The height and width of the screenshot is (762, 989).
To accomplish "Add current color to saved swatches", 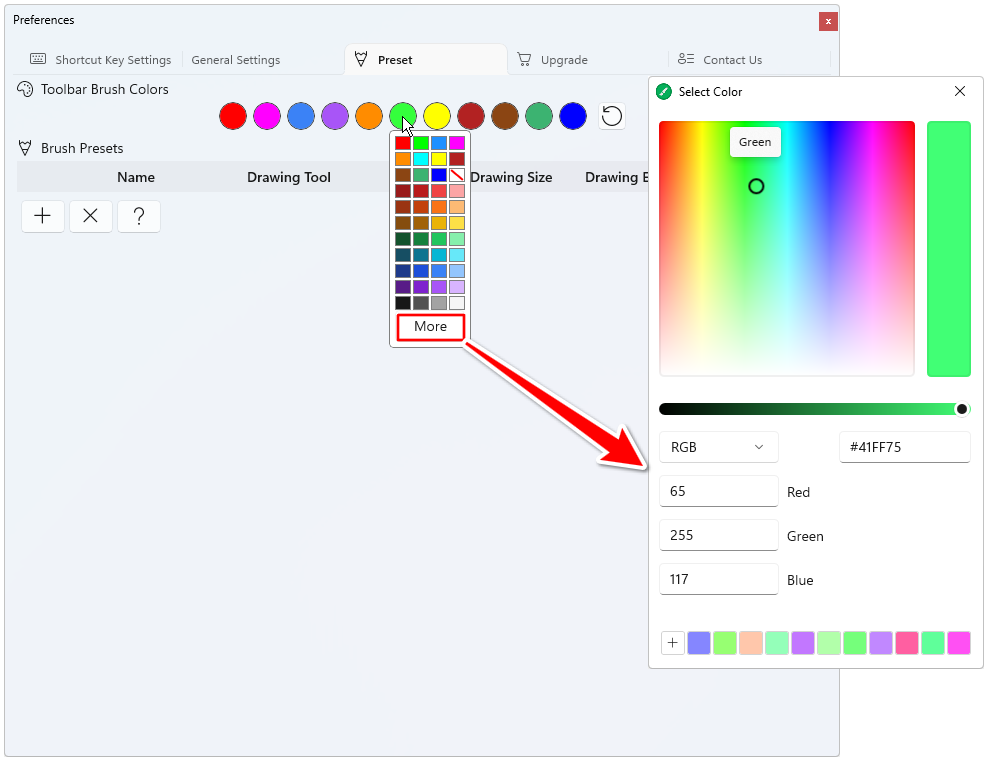I will [x=672, y=643].
